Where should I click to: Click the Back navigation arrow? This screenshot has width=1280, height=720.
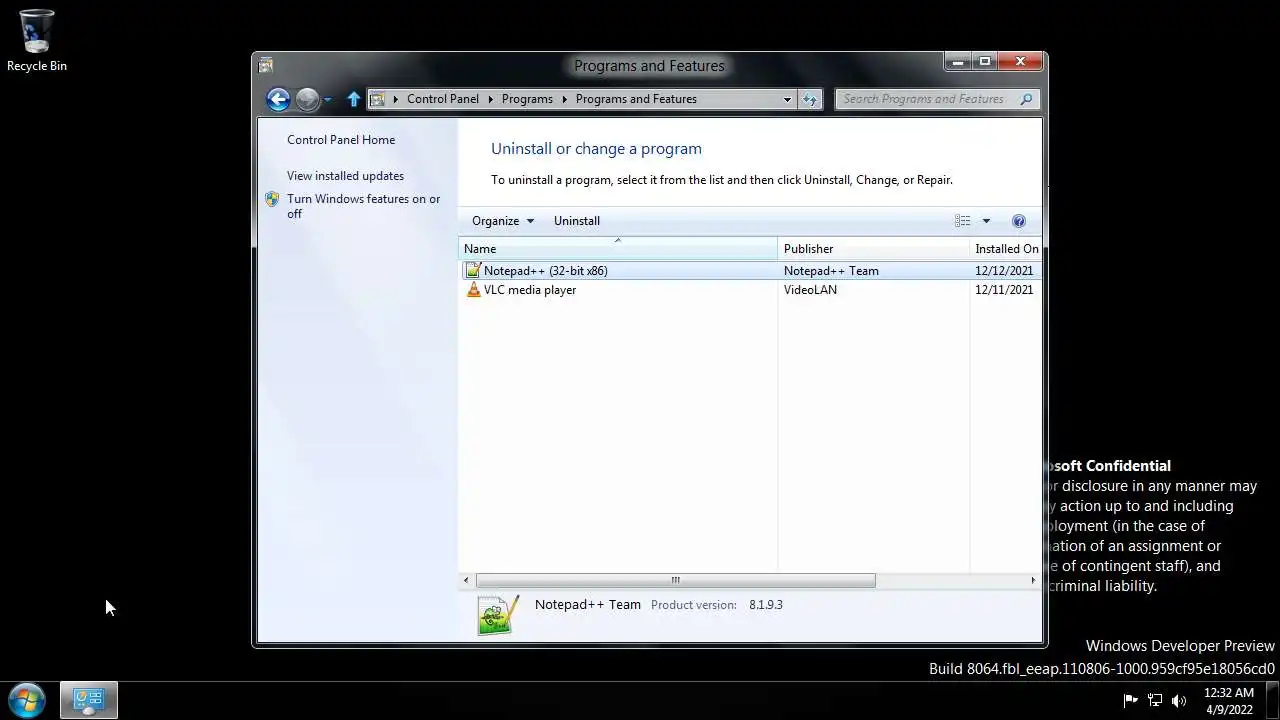pyautogui.click(x=278, y=99)
